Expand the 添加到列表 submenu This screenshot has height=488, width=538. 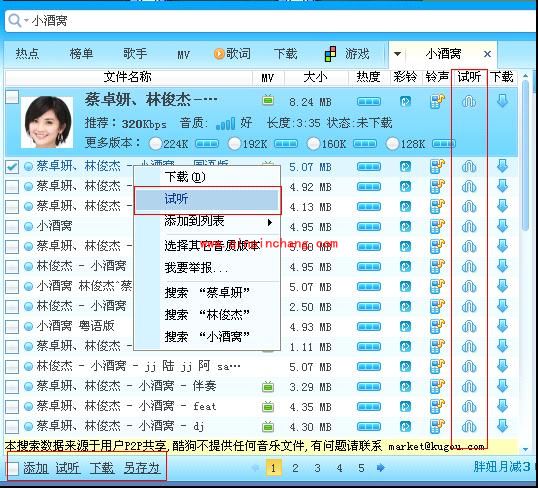click(207, 221)
